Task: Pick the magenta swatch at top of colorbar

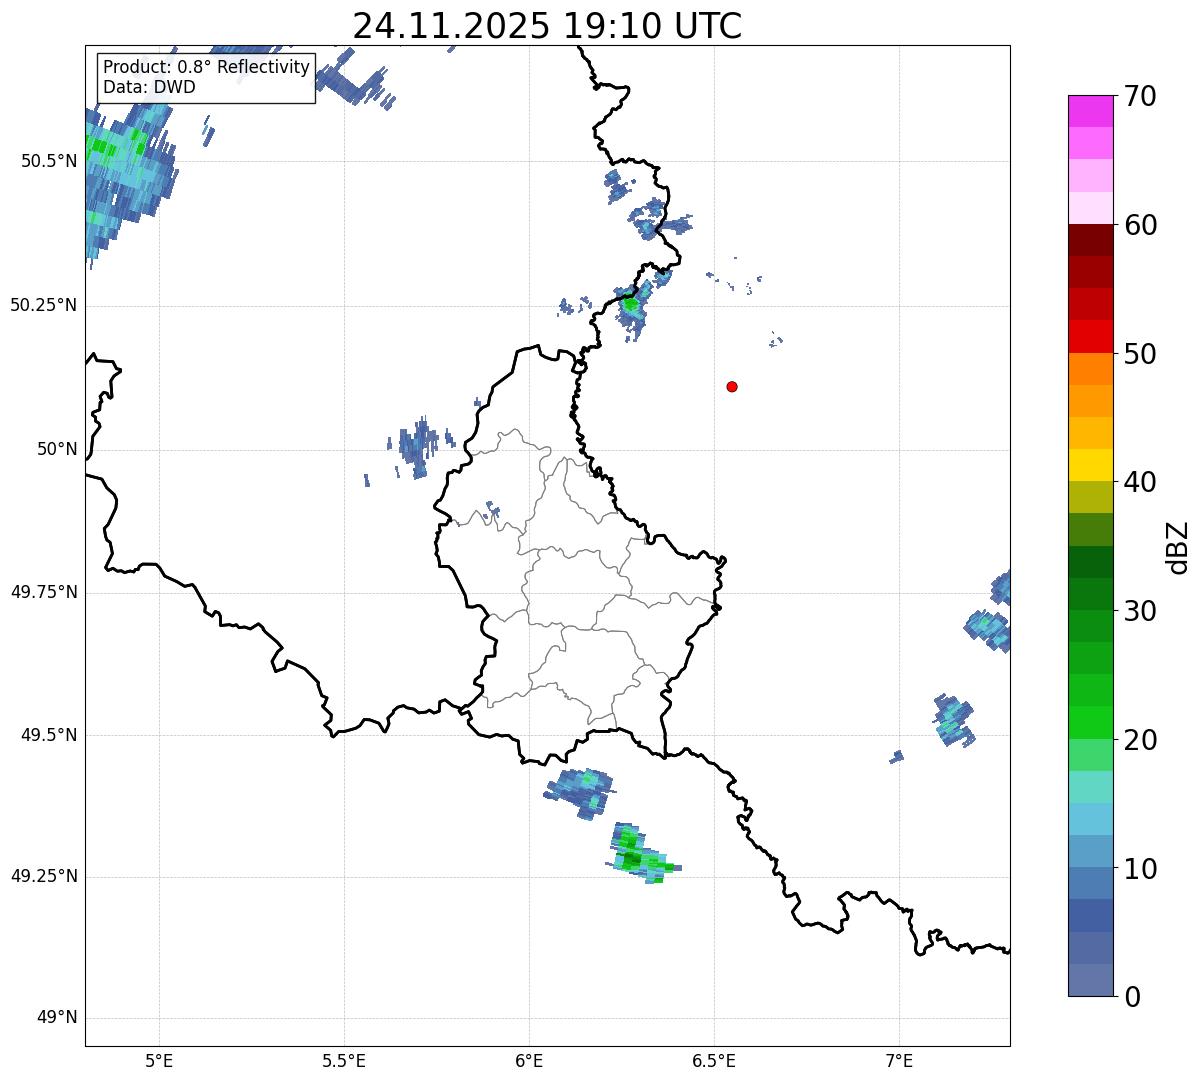Action: (1090, 111)
